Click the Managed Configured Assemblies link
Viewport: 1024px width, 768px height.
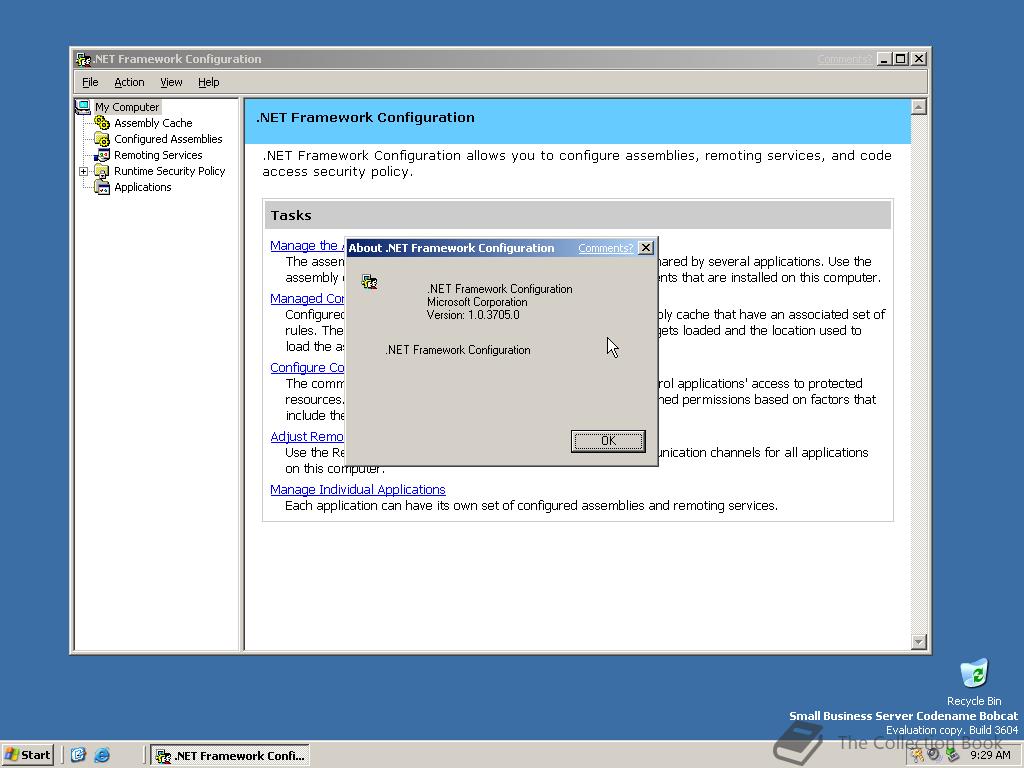tap(308, 298)
